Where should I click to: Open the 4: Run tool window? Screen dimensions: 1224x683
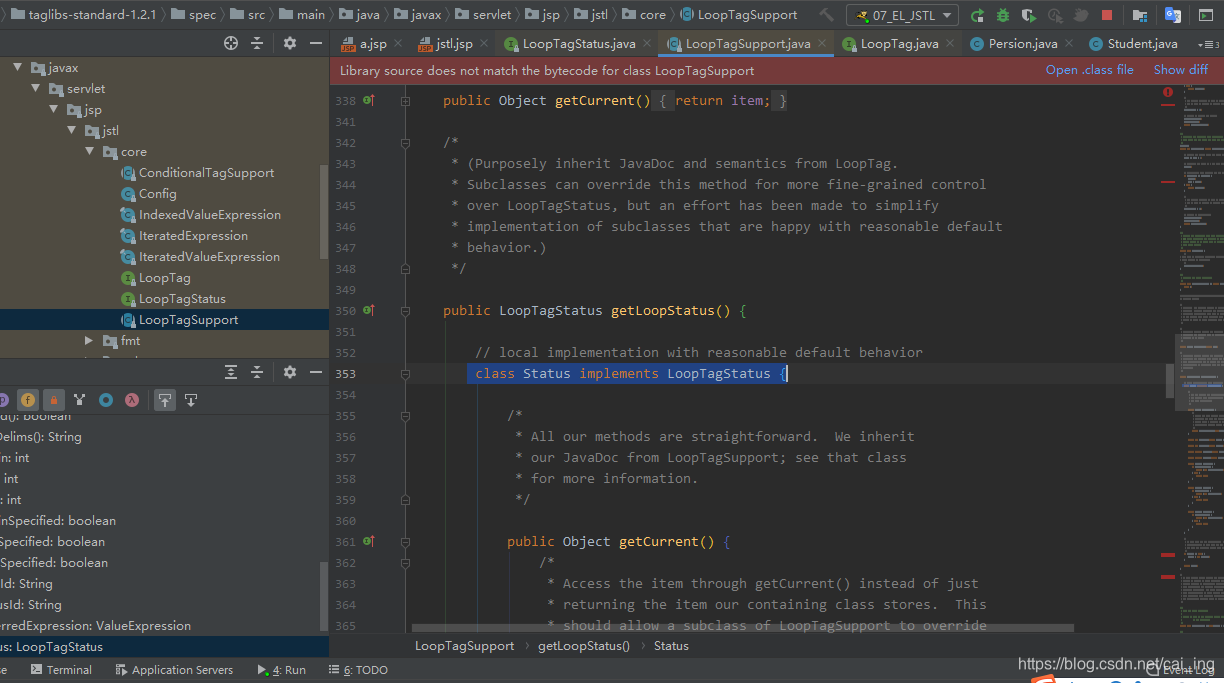[282, 670]
